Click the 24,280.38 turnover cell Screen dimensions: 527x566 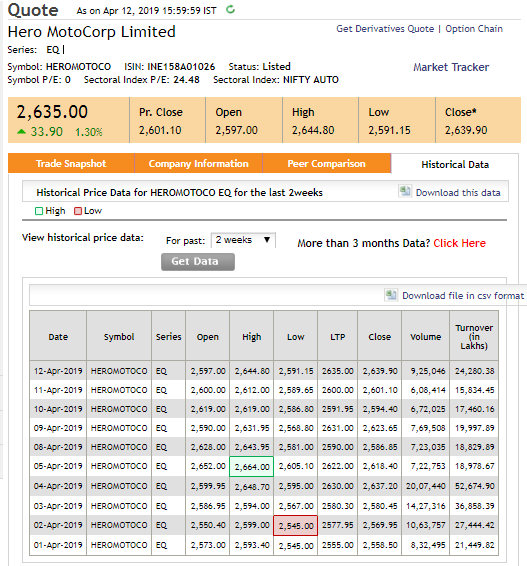[474, 371]
